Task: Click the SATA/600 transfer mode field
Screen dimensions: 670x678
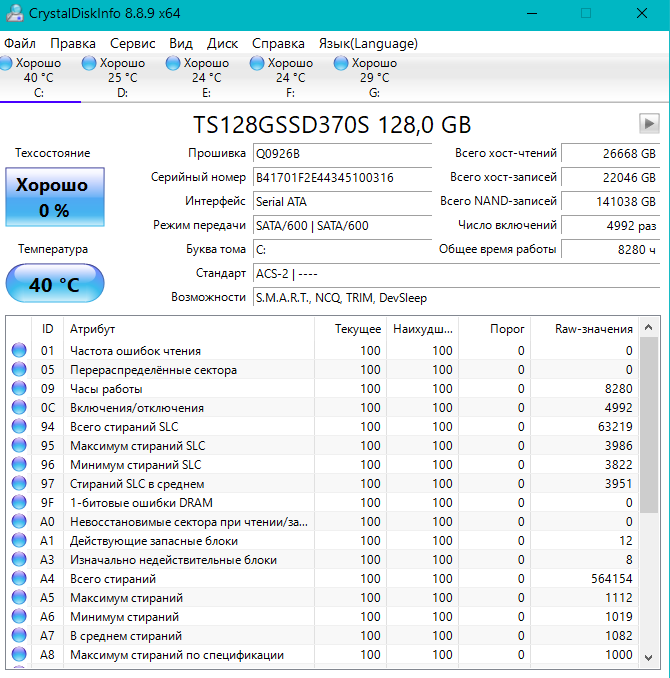Action: click(342, 226)
